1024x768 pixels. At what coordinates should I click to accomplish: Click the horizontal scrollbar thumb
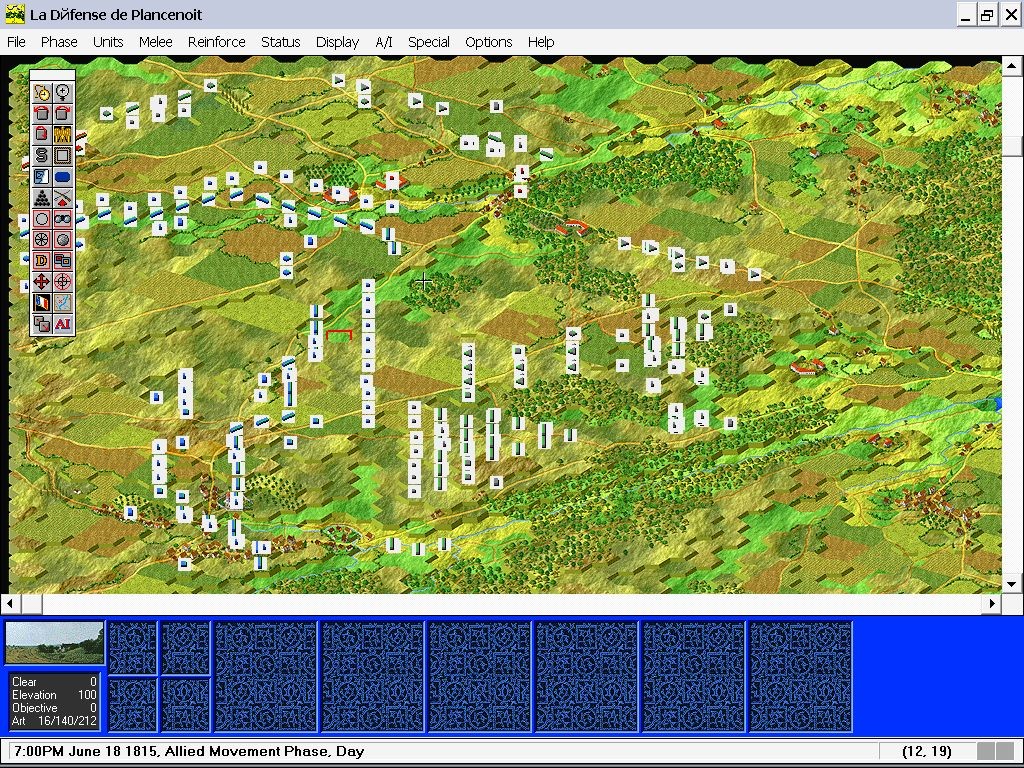pyautogui.click(x=31, y=603)
